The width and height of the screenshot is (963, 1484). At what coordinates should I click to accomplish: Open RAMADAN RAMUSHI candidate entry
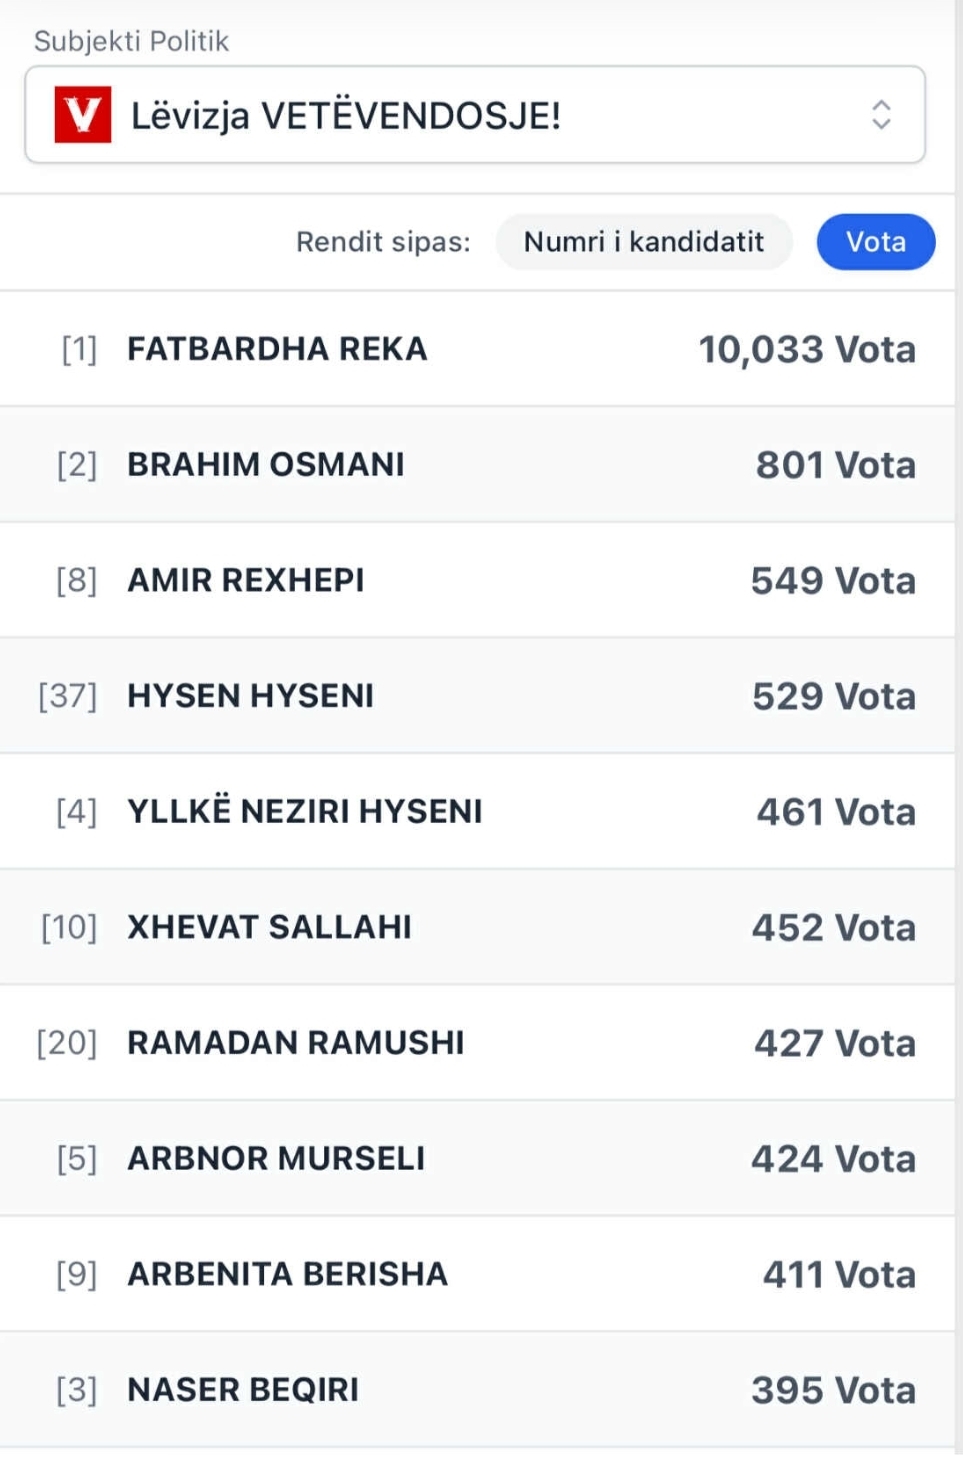pos(295,1043)
